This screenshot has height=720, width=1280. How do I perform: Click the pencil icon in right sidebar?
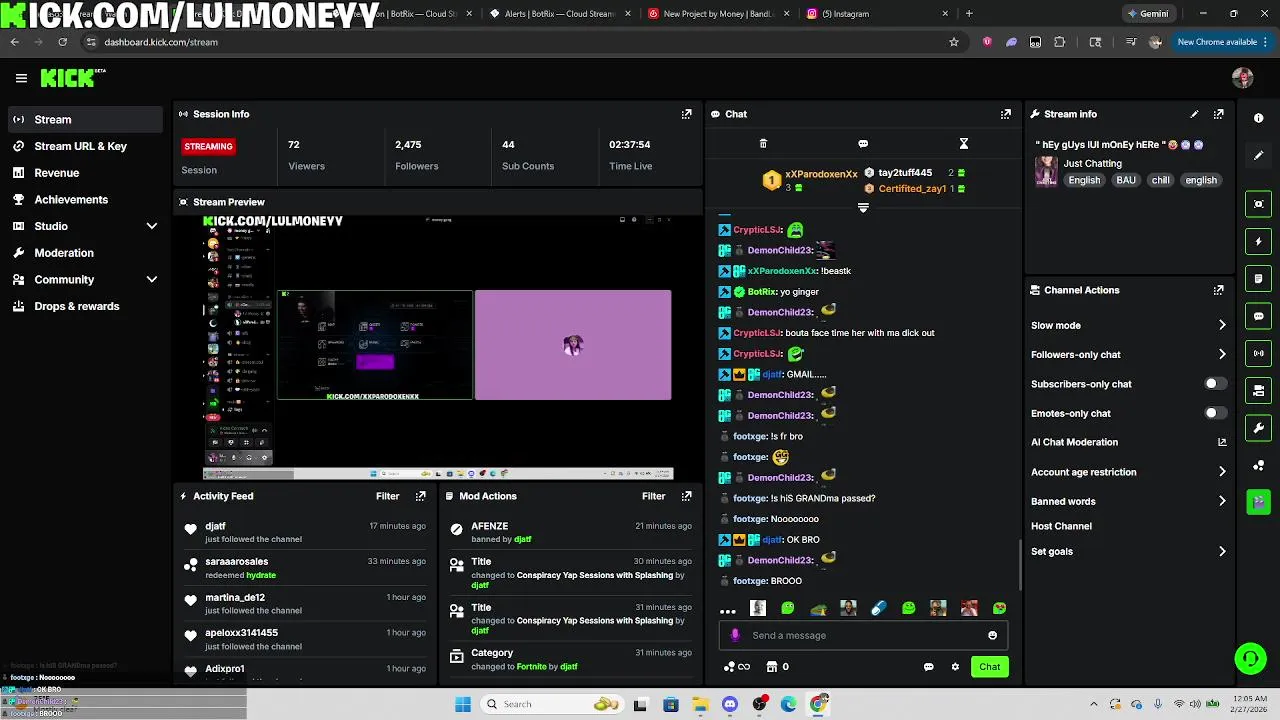(x=1258, y=156)
